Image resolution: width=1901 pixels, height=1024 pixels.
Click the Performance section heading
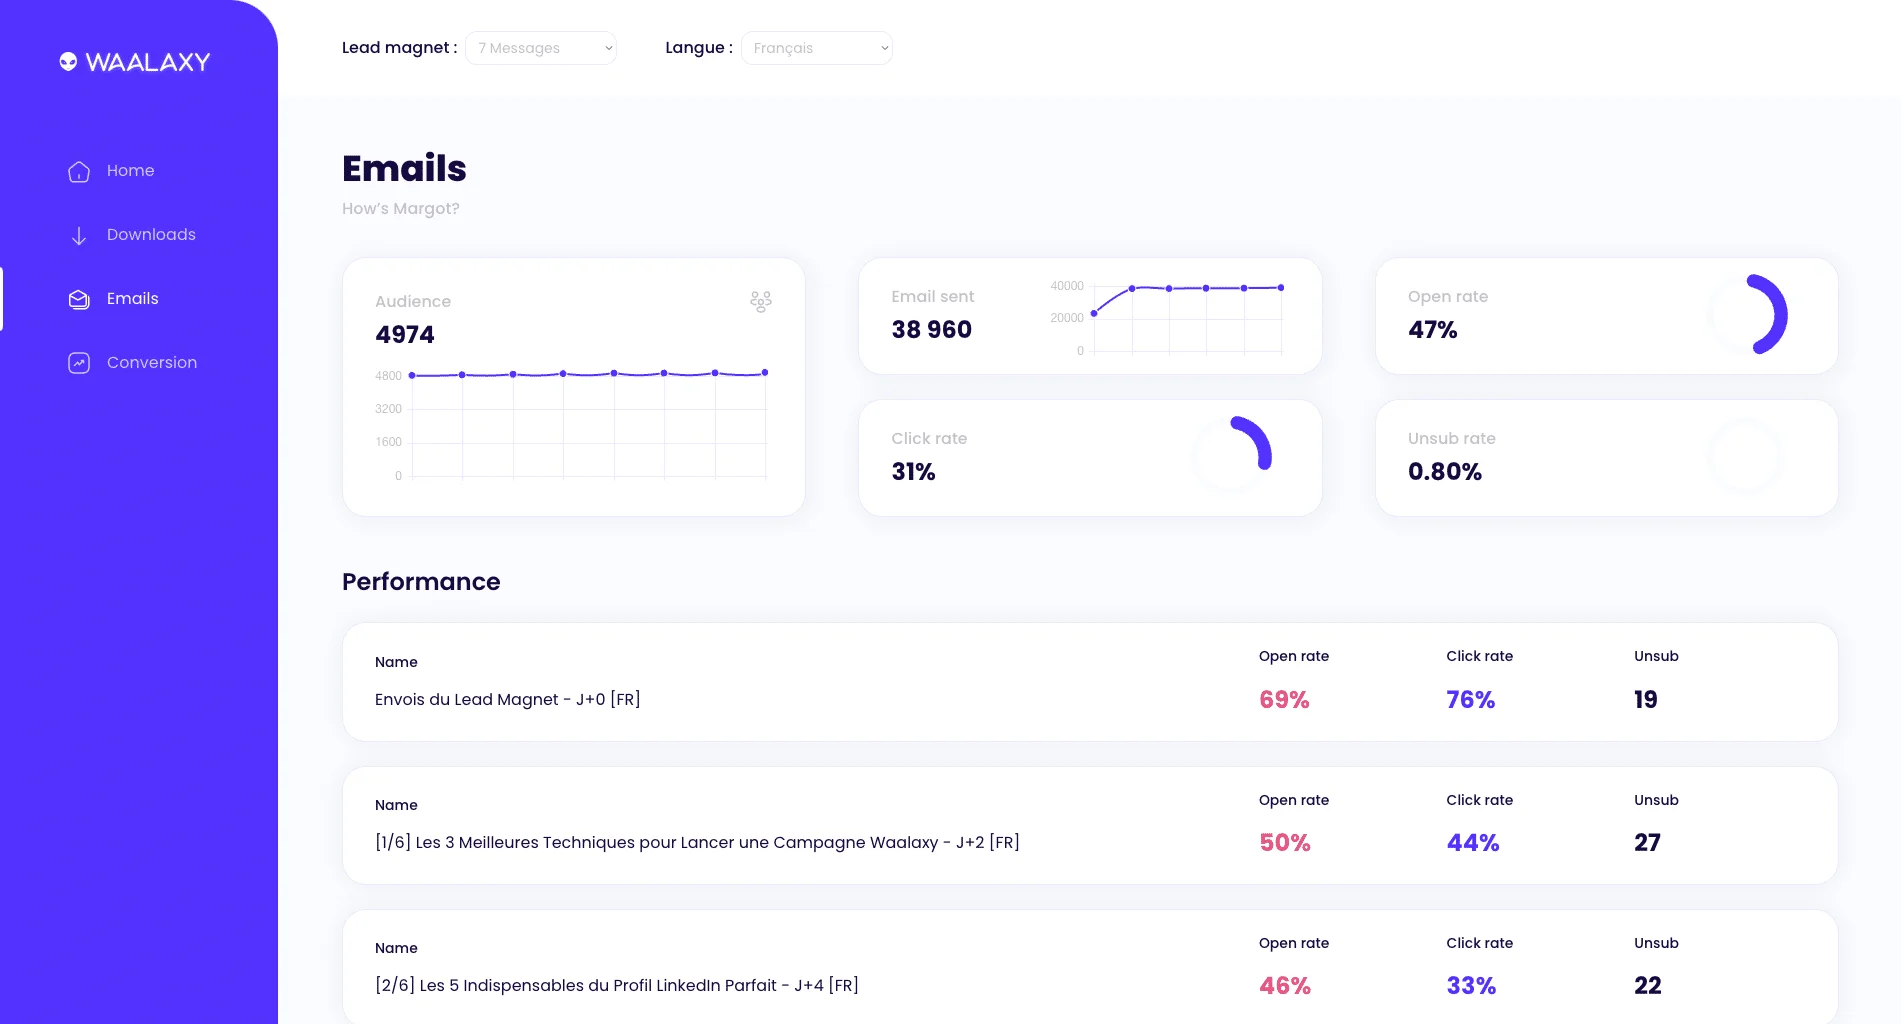(421, 582)
